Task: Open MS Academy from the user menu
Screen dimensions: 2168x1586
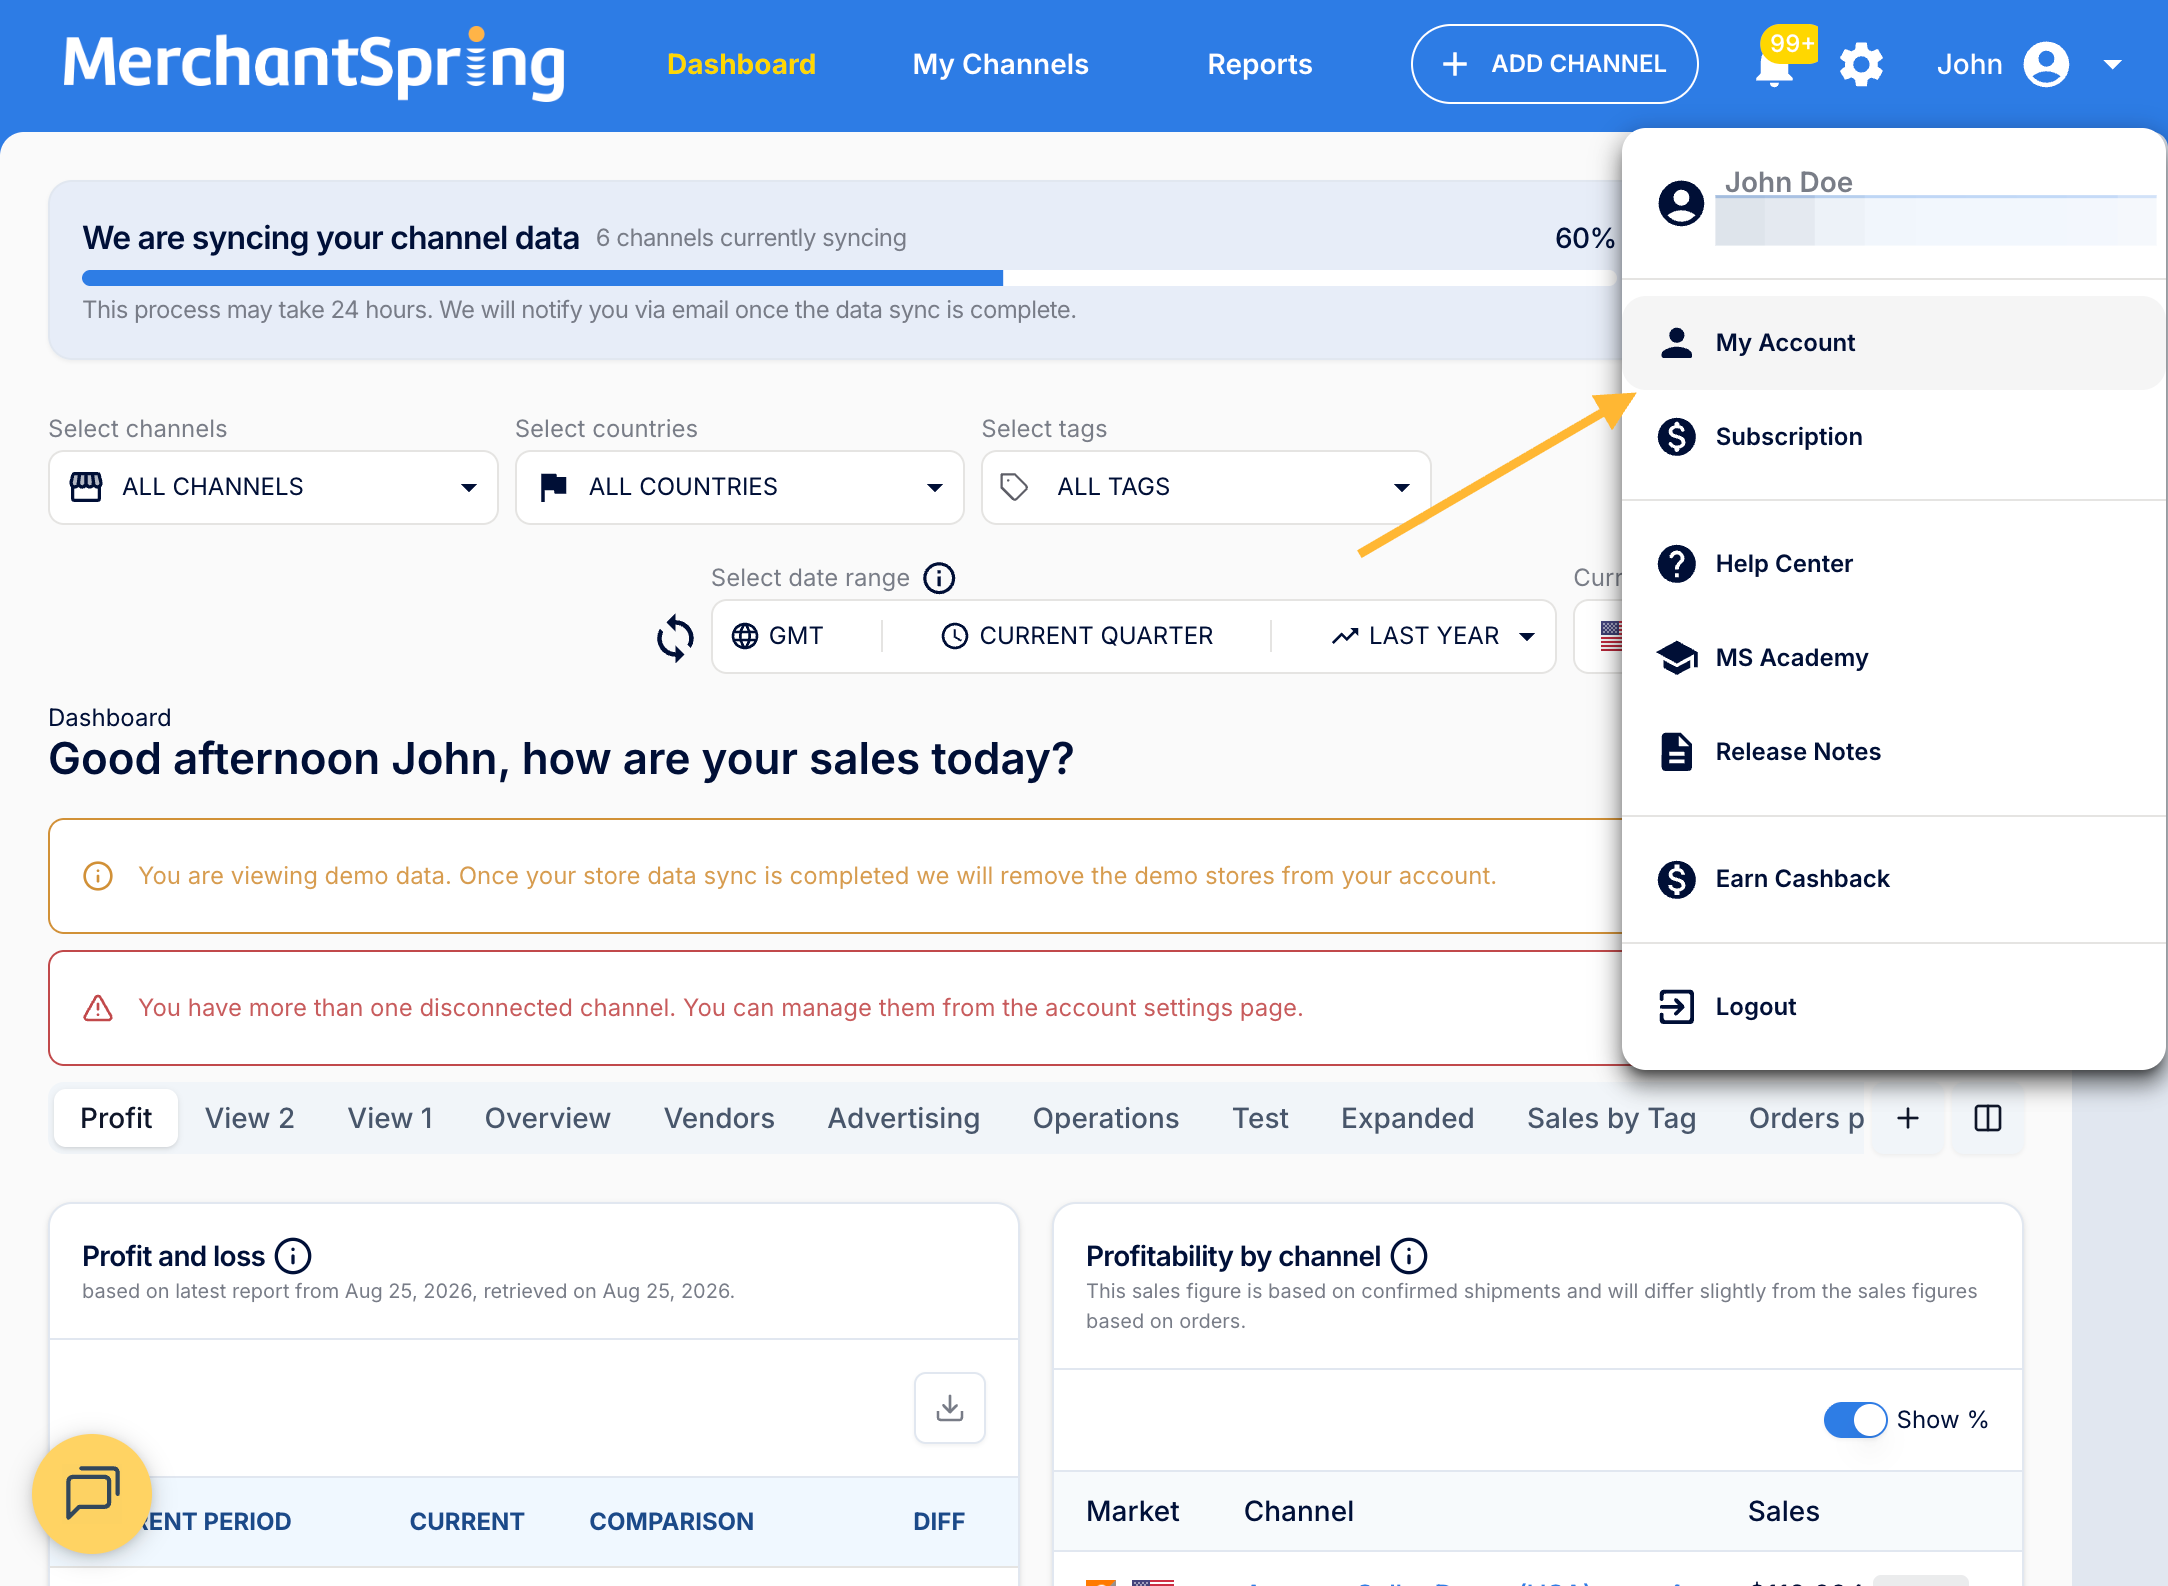Action: click(x=1894, y=658)
